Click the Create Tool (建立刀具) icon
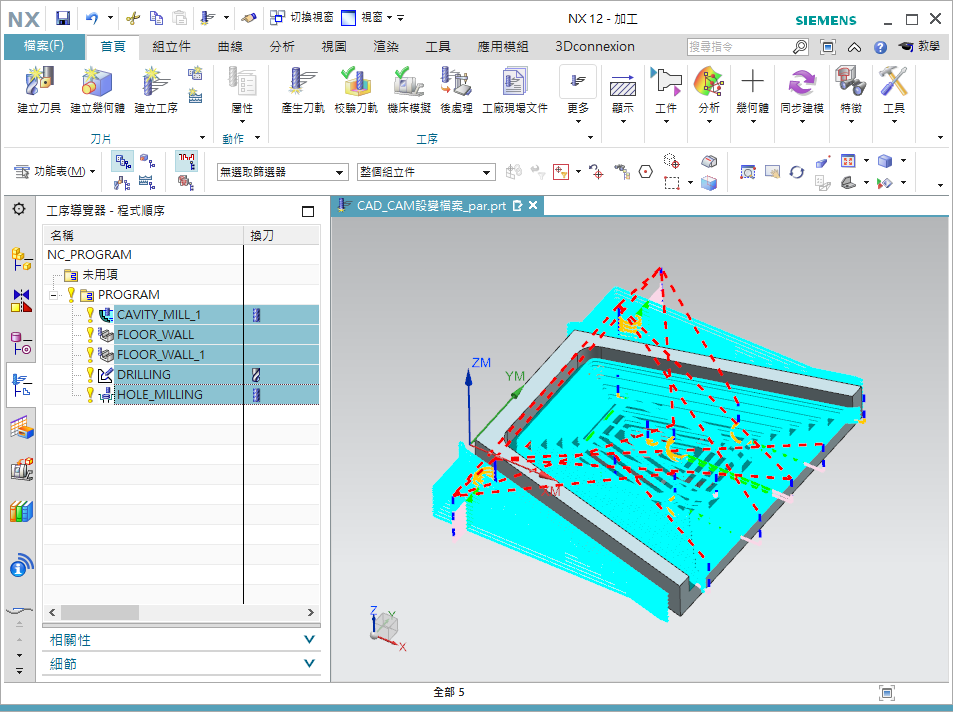953x712 pixels. pos(39,81)
